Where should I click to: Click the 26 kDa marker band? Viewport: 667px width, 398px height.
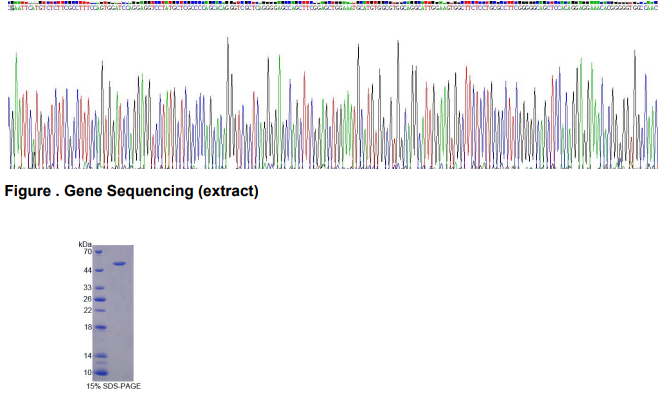[100, 299]
